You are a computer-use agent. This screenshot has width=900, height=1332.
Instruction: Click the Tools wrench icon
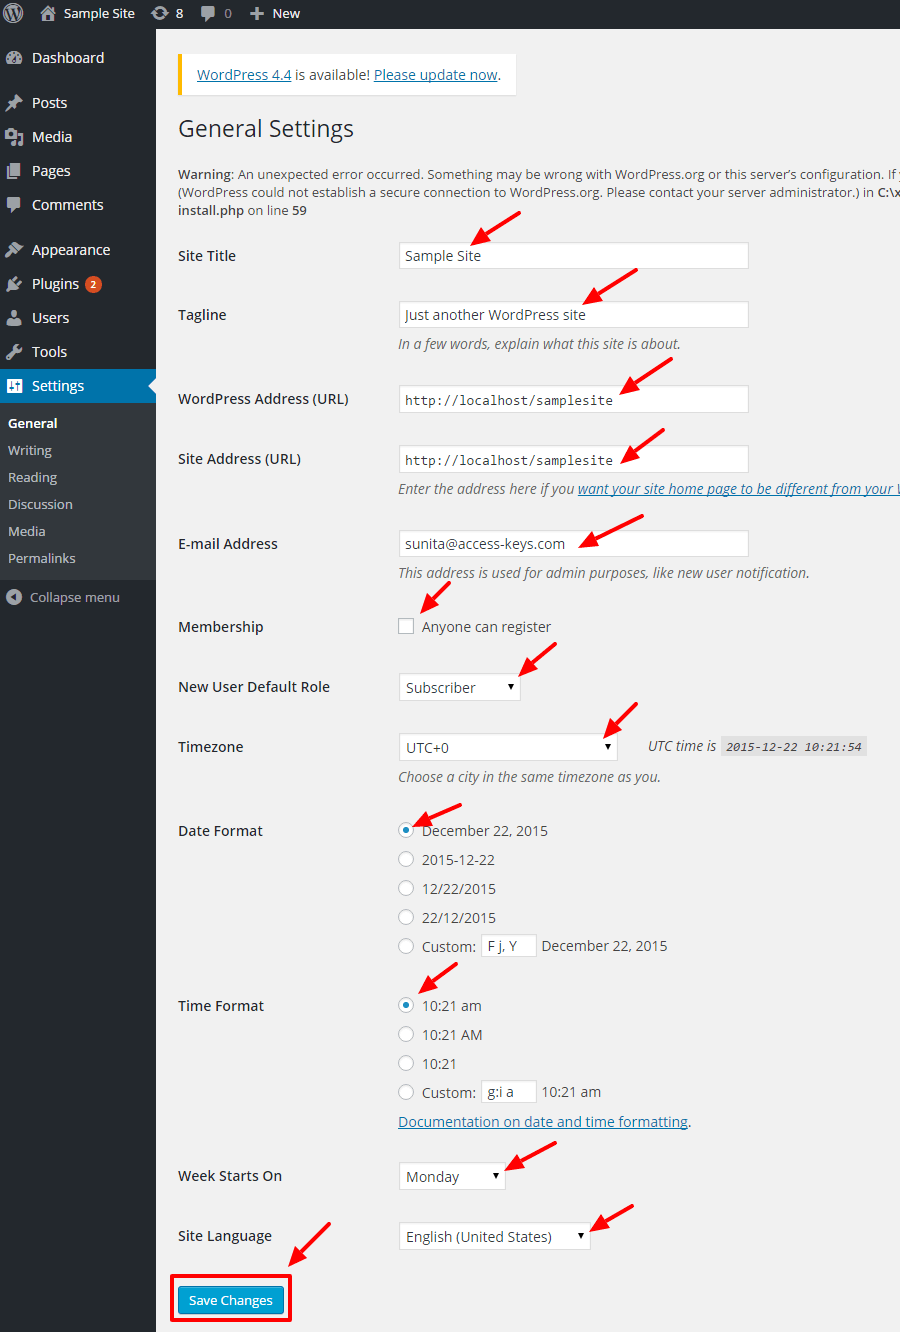point(14,352)
